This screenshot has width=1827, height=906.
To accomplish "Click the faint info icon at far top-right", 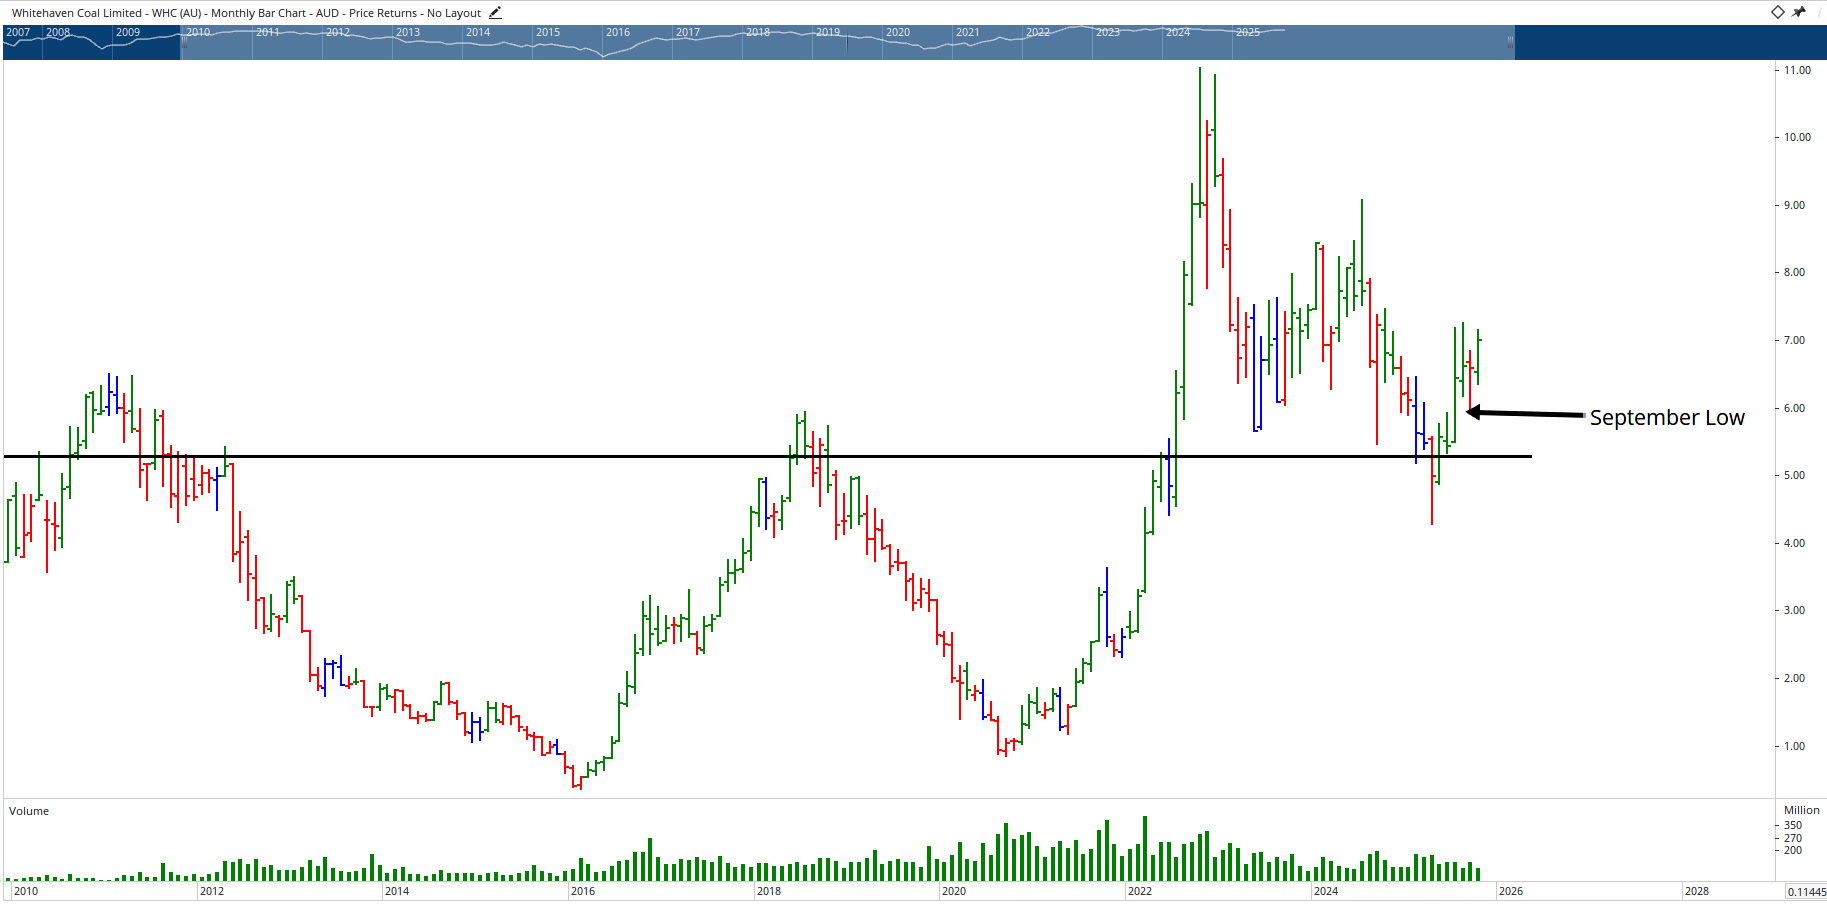I will point(1820,12).
